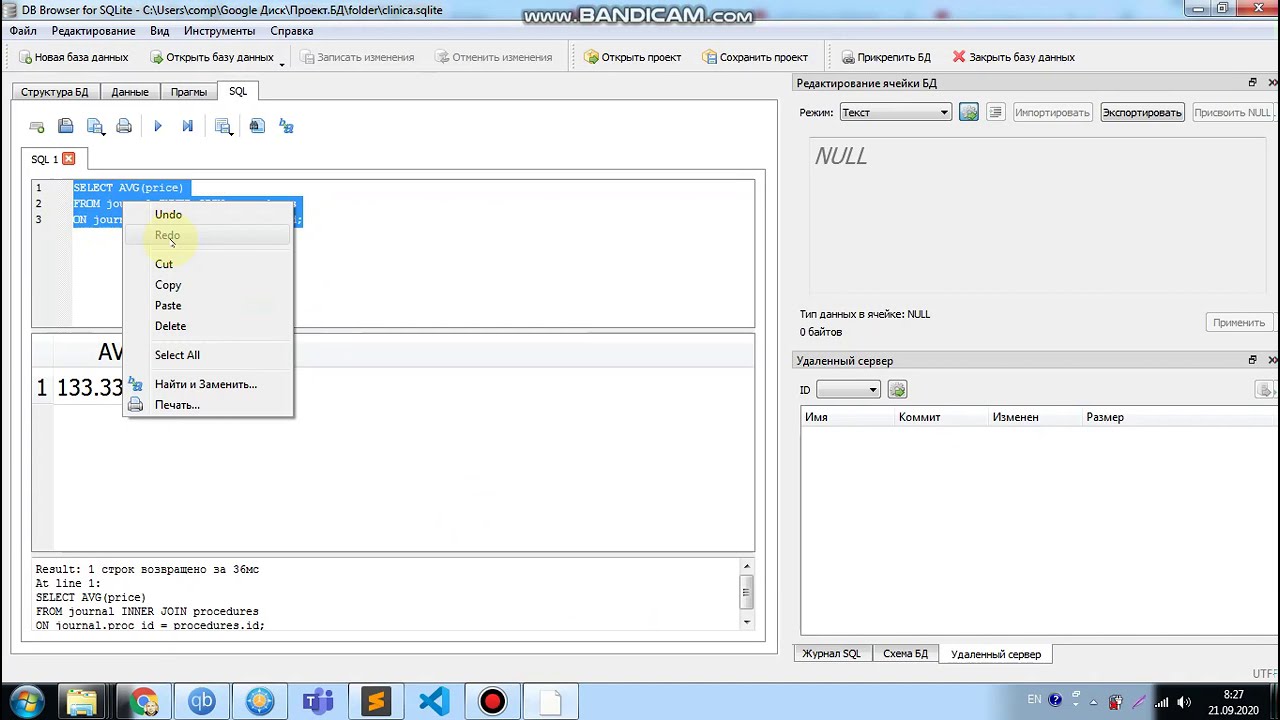1280x720 pixels.
Task: Open qBittorrent from the taskbar
Action: click(202, 701)
